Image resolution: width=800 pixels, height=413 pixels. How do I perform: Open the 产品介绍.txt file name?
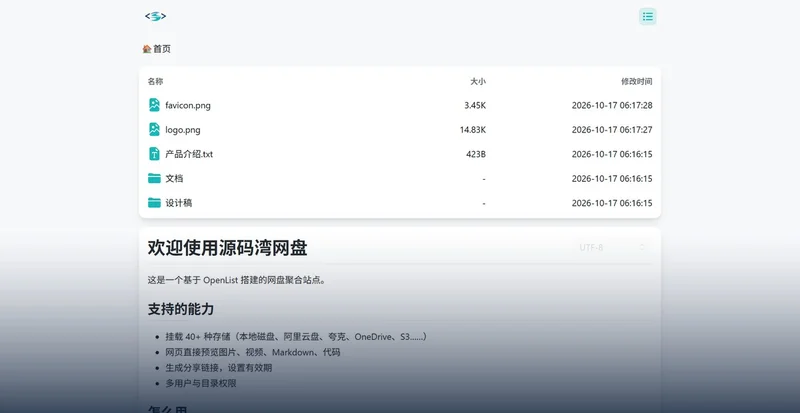tap(189, 154)
